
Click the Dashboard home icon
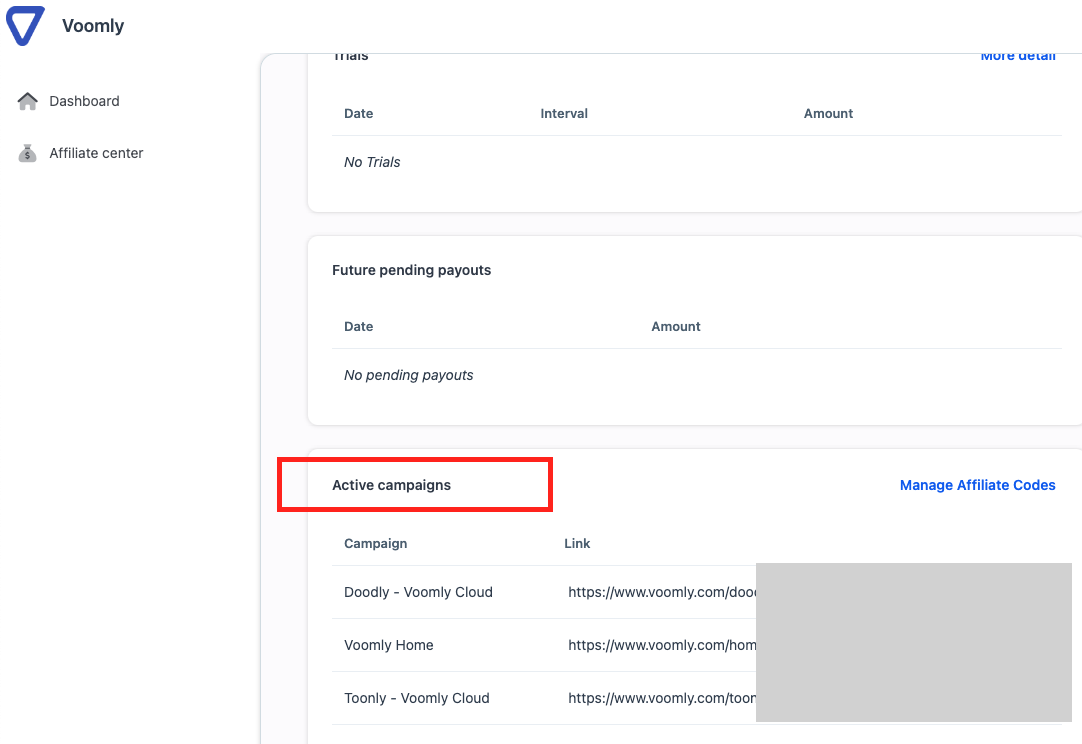(x=28, y=101)
